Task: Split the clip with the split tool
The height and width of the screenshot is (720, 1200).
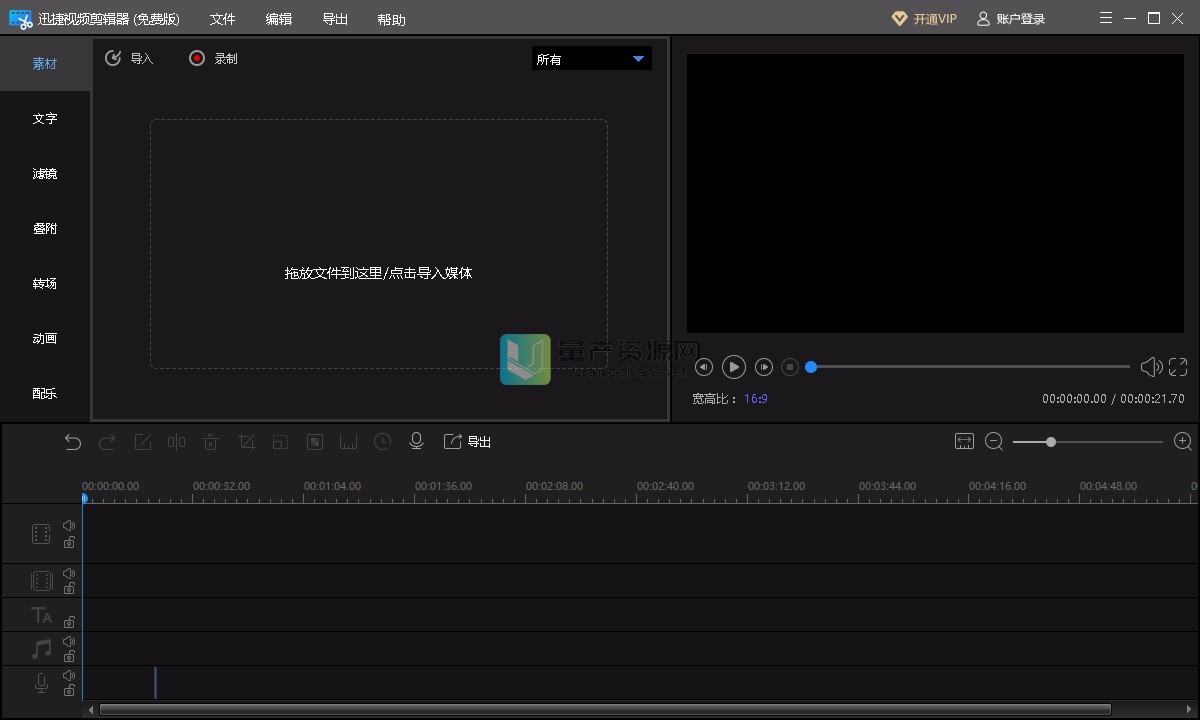Action: pos(177,442)
